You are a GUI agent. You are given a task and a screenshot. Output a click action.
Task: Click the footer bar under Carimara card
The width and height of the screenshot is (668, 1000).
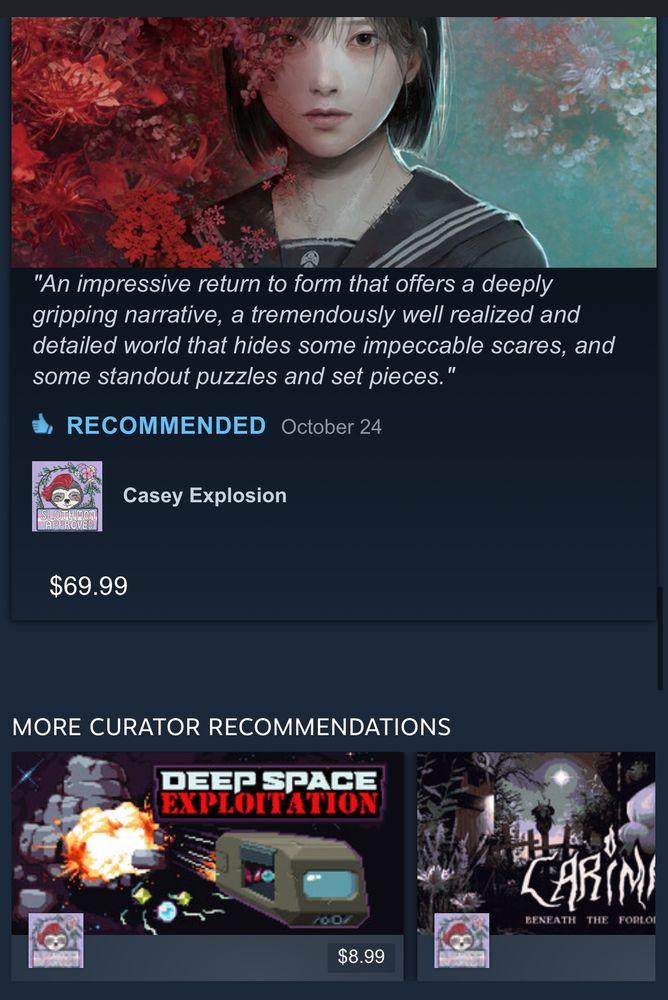(x=536, y=958)
